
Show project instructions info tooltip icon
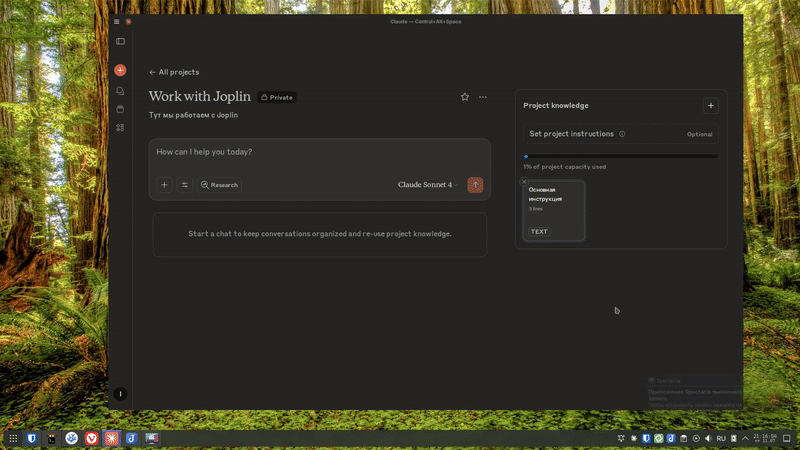(622, 134)
